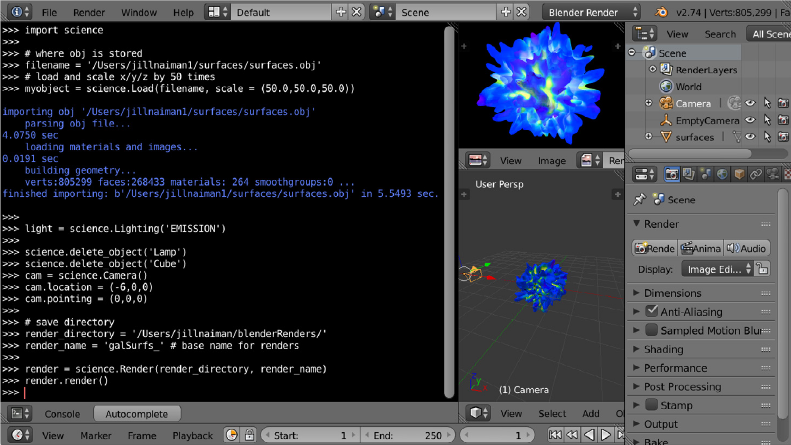Open the outliner editor type selector
The width and height of the screenshot is (791, 445).
pos(645,34)
